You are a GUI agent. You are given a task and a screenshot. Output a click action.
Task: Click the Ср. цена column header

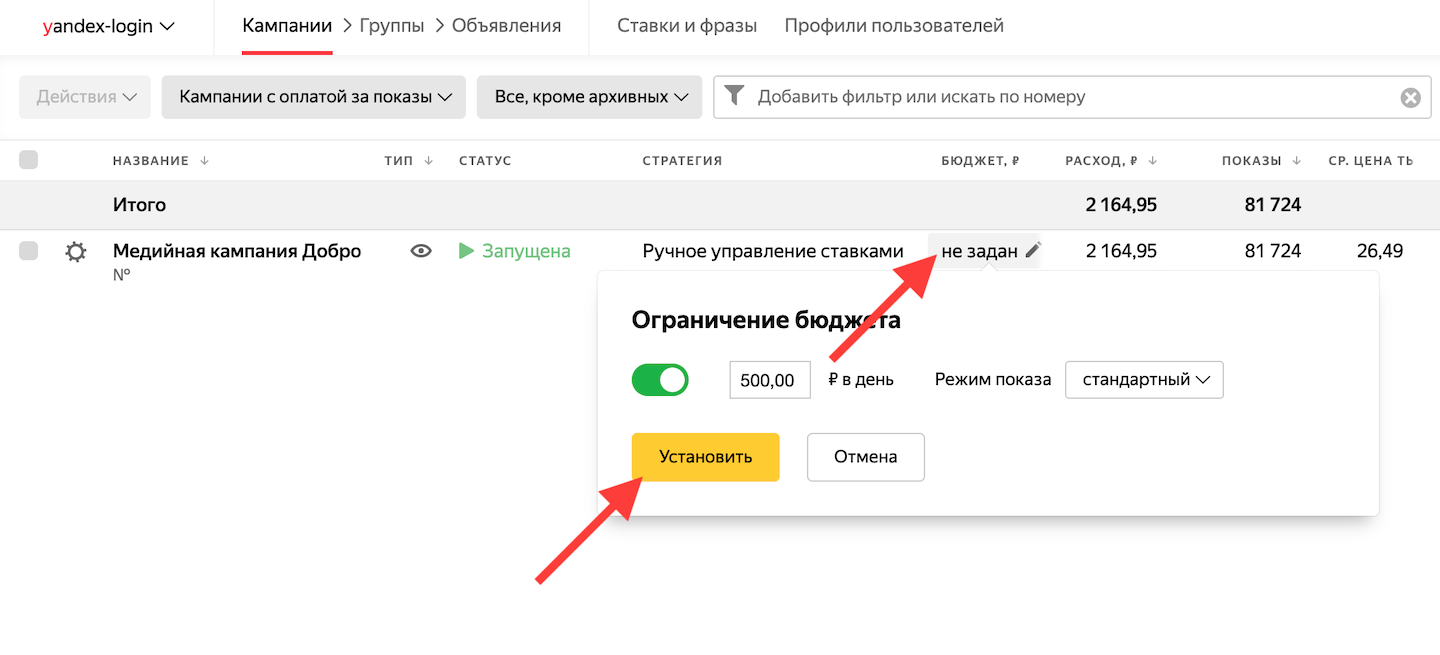click(1370, 161)
